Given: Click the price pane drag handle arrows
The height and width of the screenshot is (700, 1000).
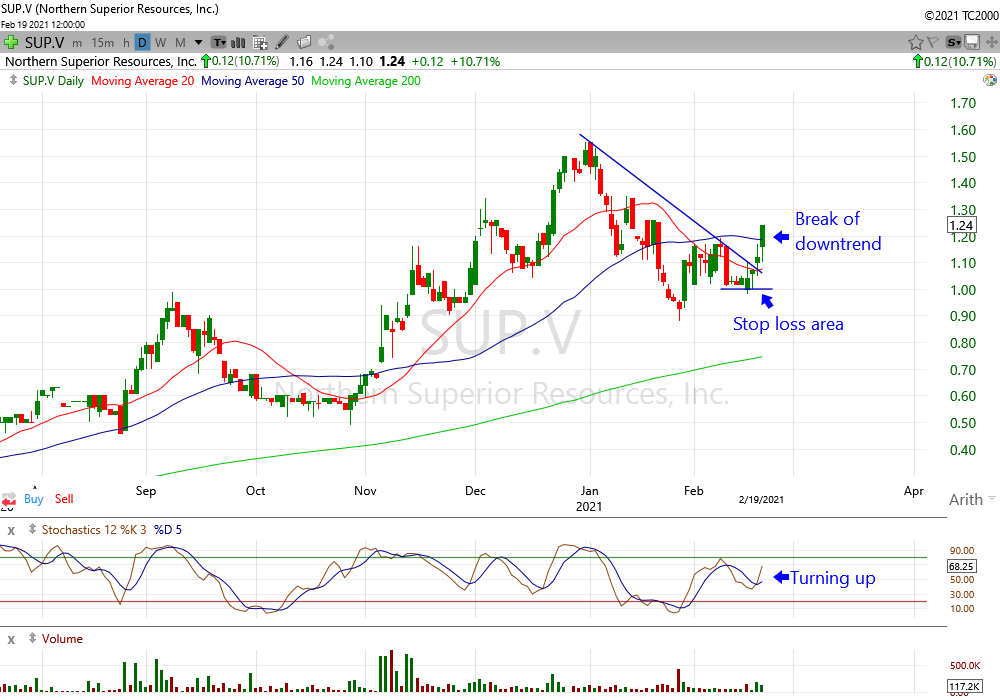Looking at the screenshot, I should click(13, 80).
